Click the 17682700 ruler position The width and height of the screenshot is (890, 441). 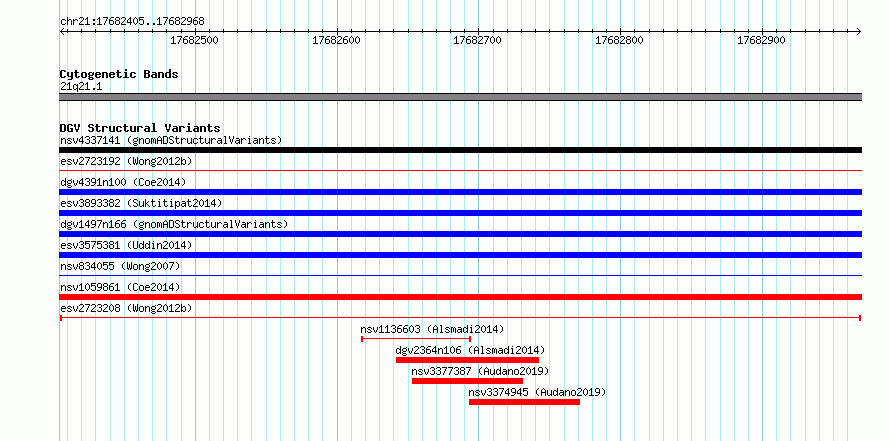pyautogui.click(x=478, y=40)
